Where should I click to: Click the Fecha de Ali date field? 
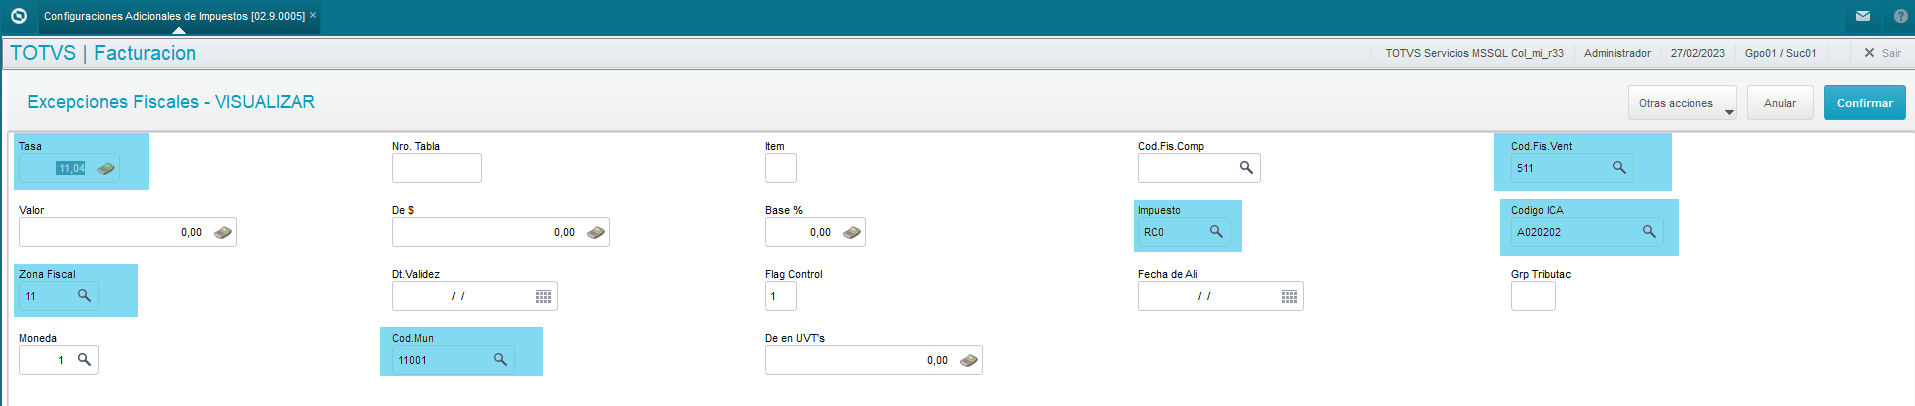[1220, 296]
